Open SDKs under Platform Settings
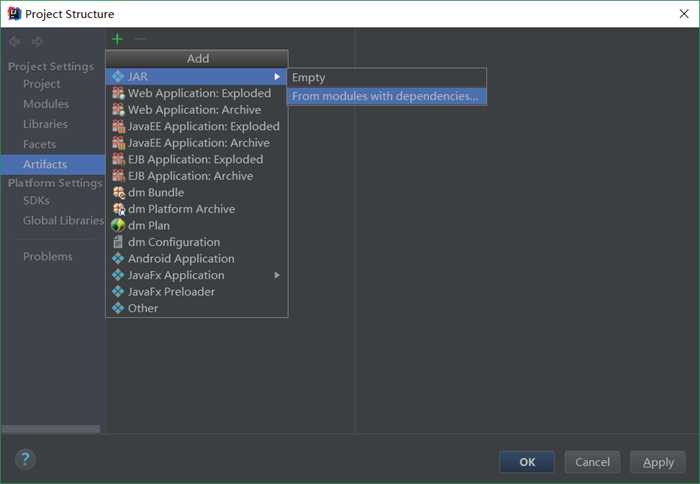The height and width of the screenshot is (484, 700). (x=36, y=200)
